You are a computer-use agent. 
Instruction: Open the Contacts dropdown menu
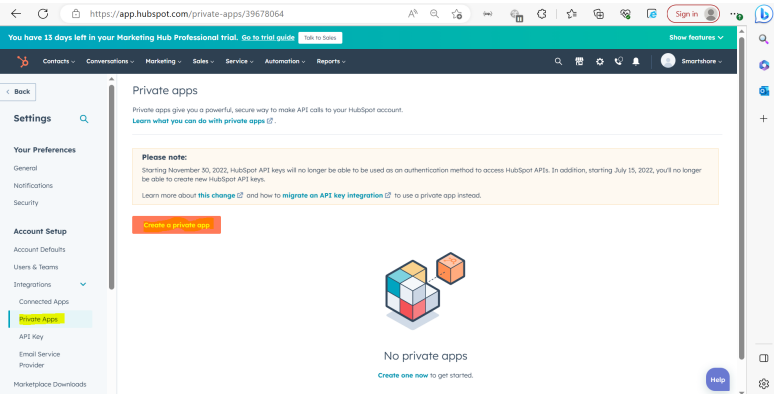click(59, 61)
